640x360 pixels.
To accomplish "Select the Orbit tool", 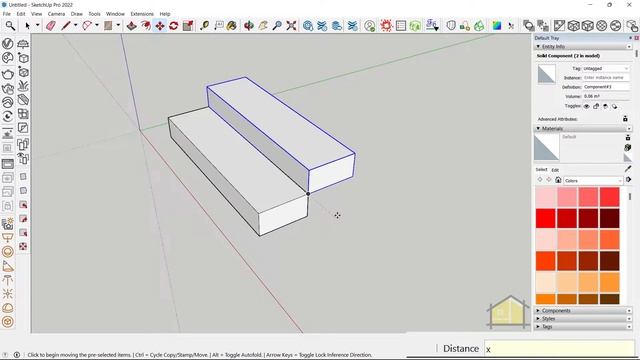I will click(x=249, y=26).
